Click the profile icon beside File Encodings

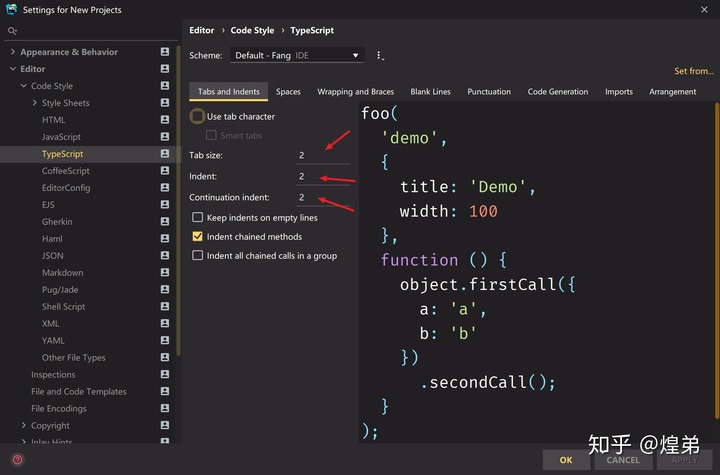click(165, 408)
